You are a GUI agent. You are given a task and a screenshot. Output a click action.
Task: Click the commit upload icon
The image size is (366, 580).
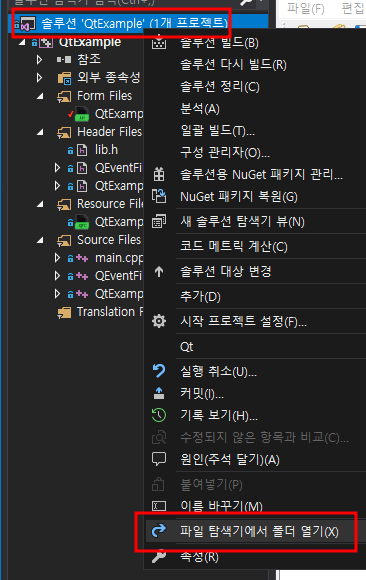tap(159, 393)
